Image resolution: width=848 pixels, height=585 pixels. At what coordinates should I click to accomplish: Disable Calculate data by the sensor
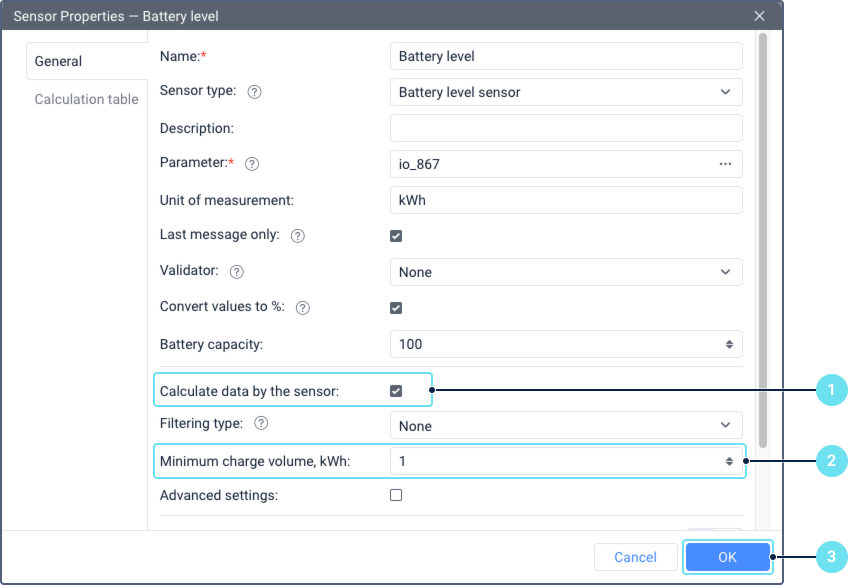[x=396, y=391]
